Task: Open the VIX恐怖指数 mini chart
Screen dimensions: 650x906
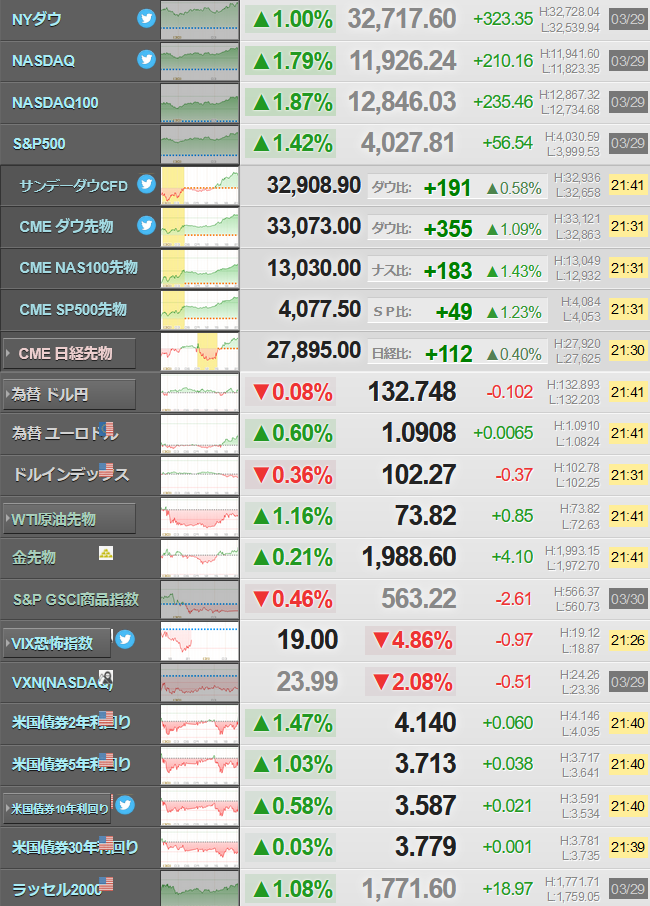Action: 199,641
